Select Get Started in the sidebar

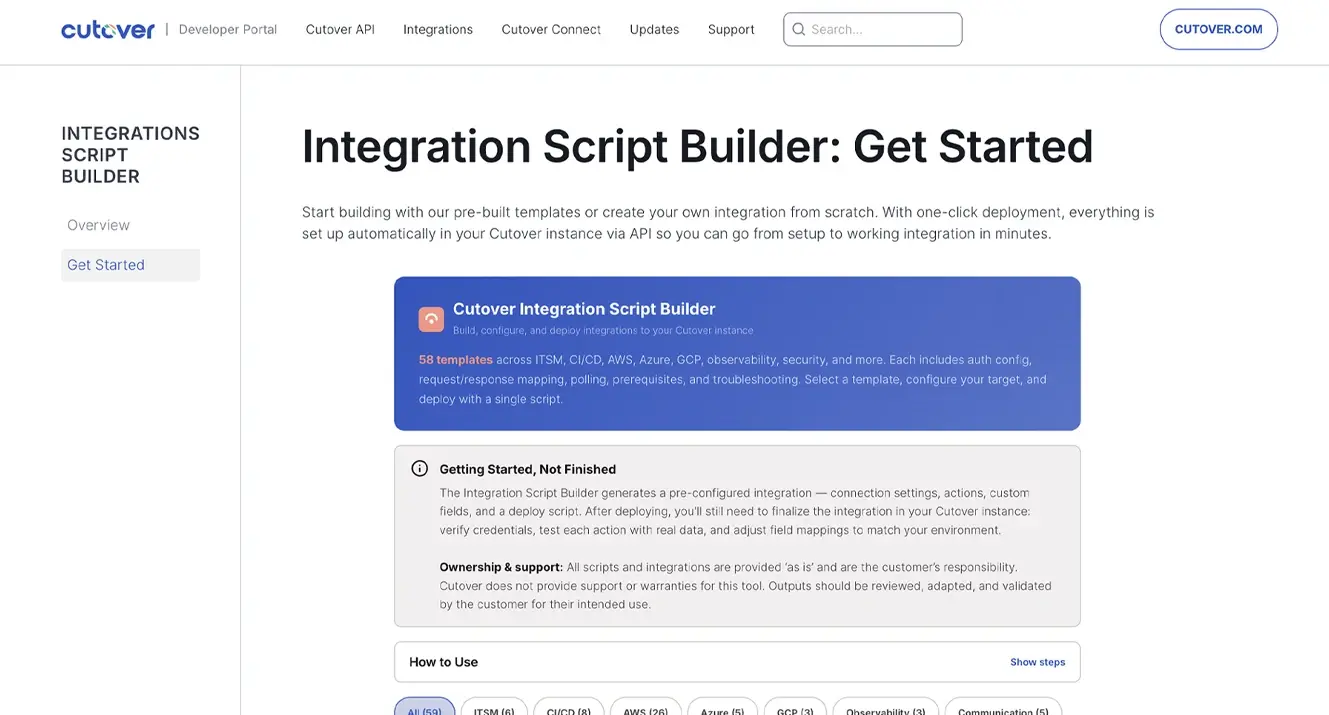pyautogui.click(x=130, y=265)
